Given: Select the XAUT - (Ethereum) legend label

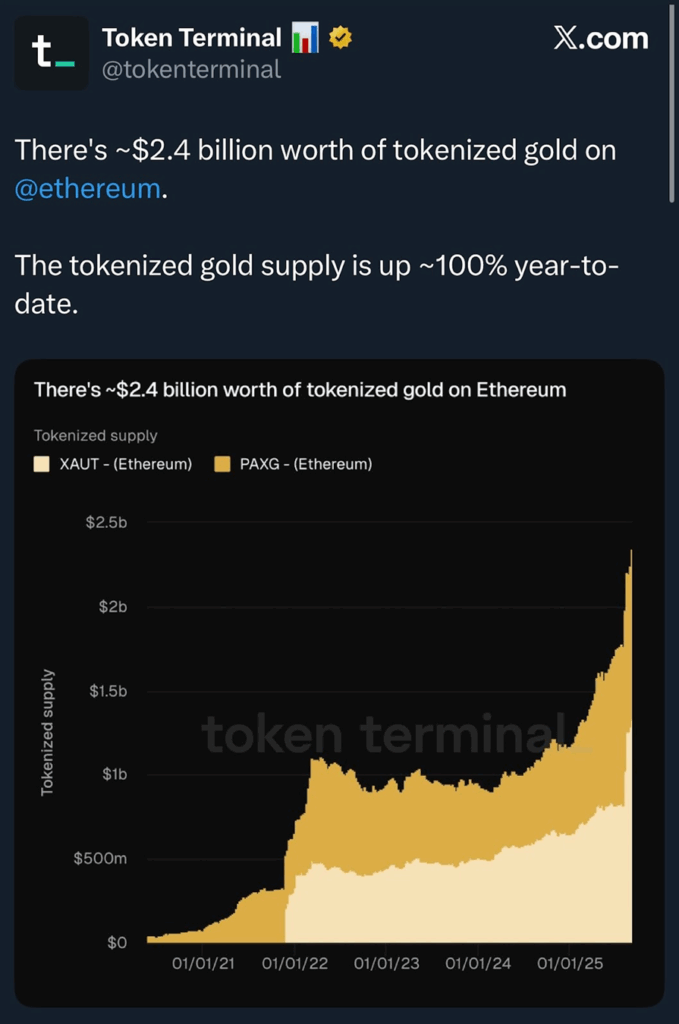Looking at the screenshot, I should 126,464.
